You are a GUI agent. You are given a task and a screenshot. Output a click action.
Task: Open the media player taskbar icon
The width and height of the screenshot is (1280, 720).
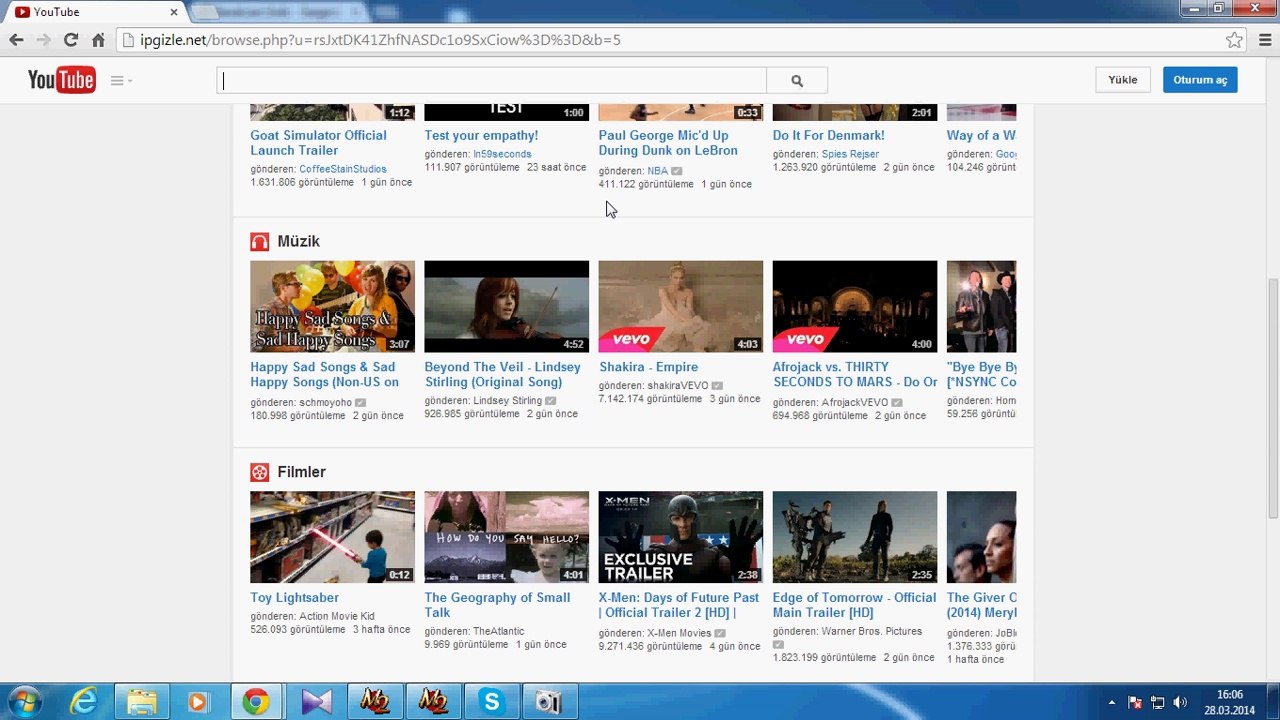tap(198, 702)
